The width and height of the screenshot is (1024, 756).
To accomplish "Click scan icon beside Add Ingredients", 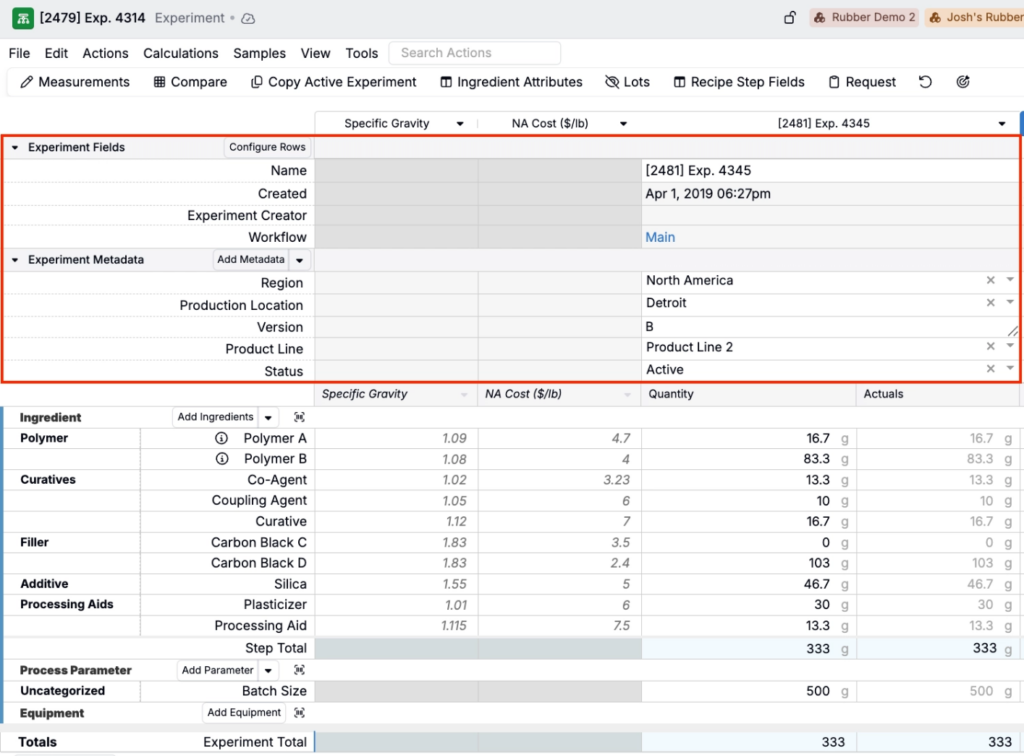I will tap(299, 417).
